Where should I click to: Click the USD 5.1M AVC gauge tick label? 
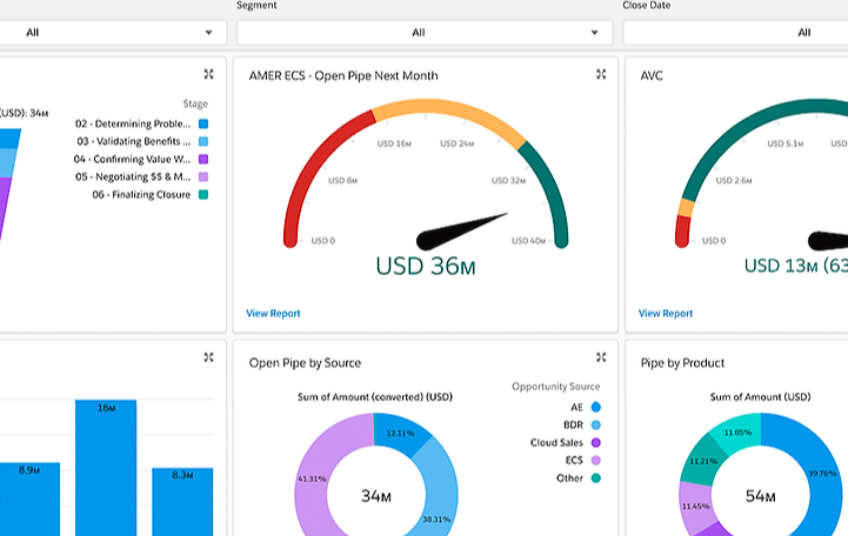pos(785,143)
